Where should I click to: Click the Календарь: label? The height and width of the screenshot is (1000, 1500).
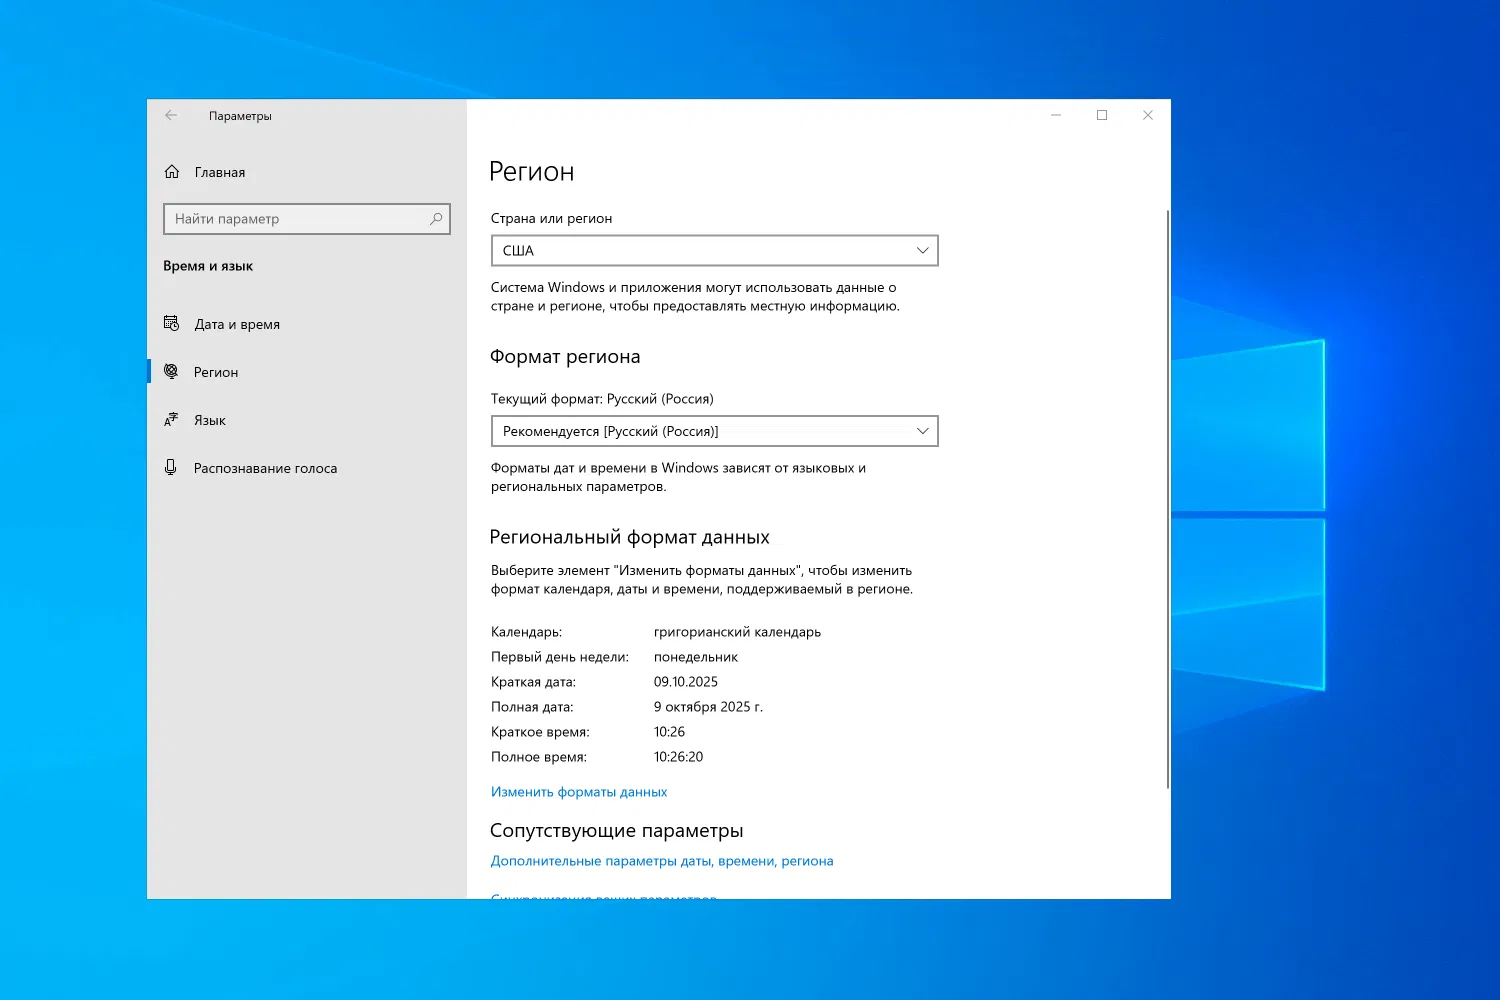[x=526, y=632]
